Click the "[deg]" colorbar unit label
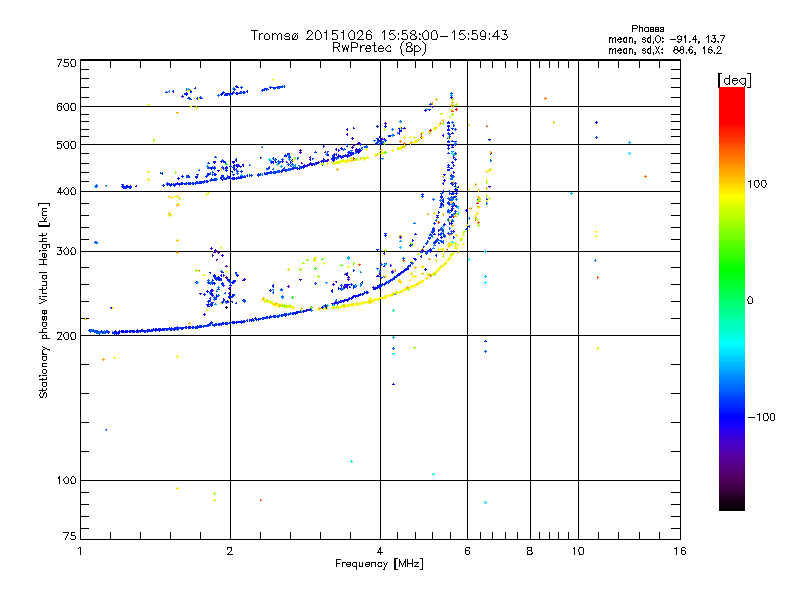The image size is (800, 600). 734,80
